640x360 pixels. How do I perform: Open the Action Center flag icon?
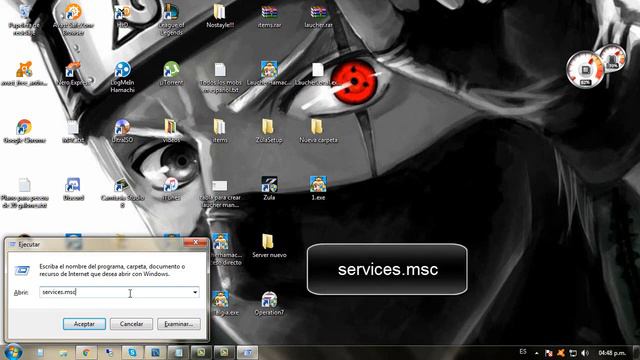[x=549, y=353]
